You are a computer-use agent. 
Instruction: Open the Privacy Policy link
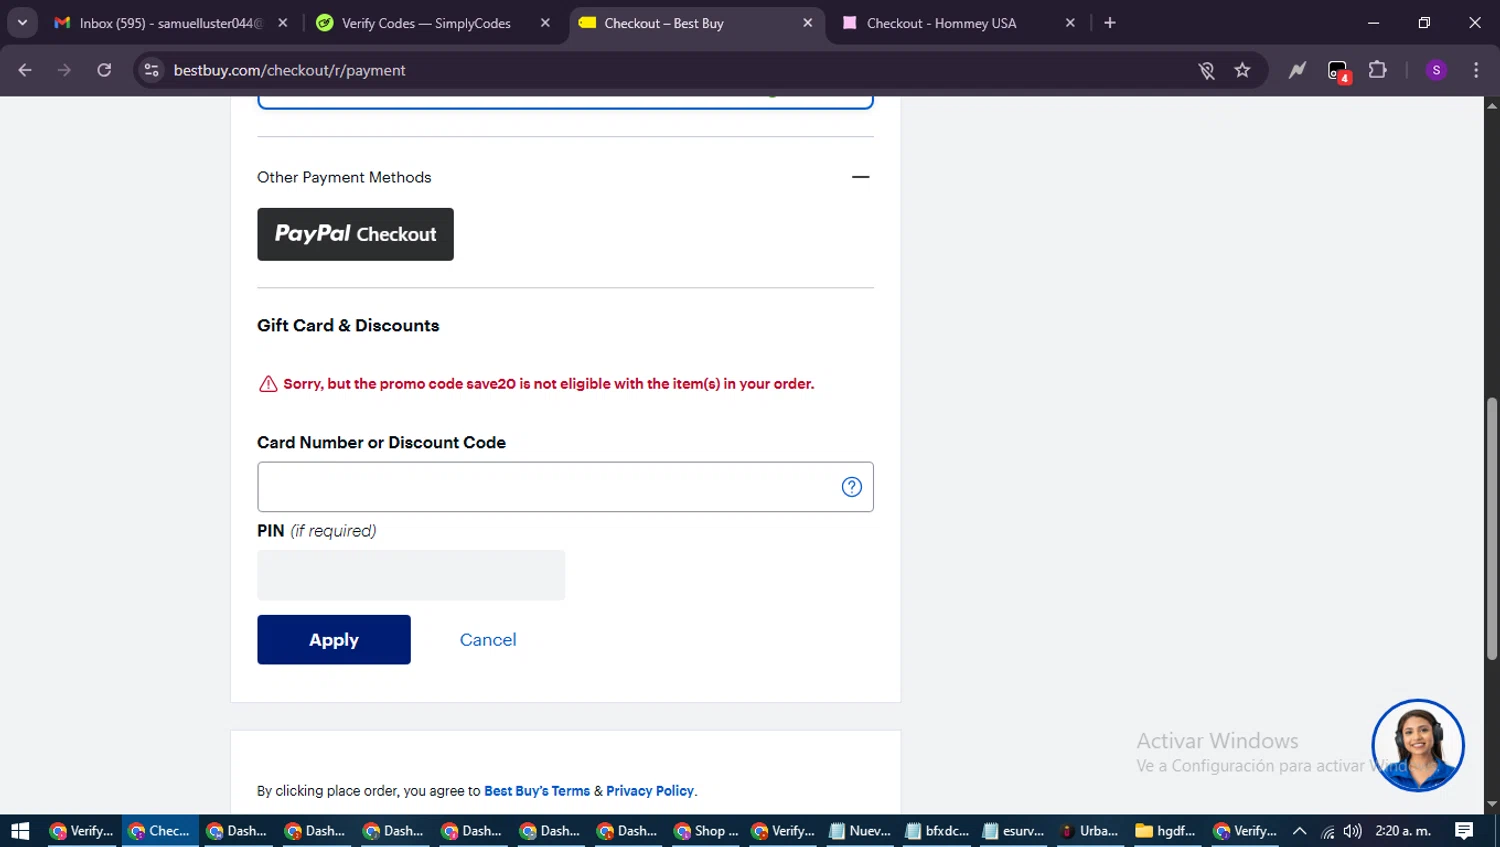tap(650, 791)
